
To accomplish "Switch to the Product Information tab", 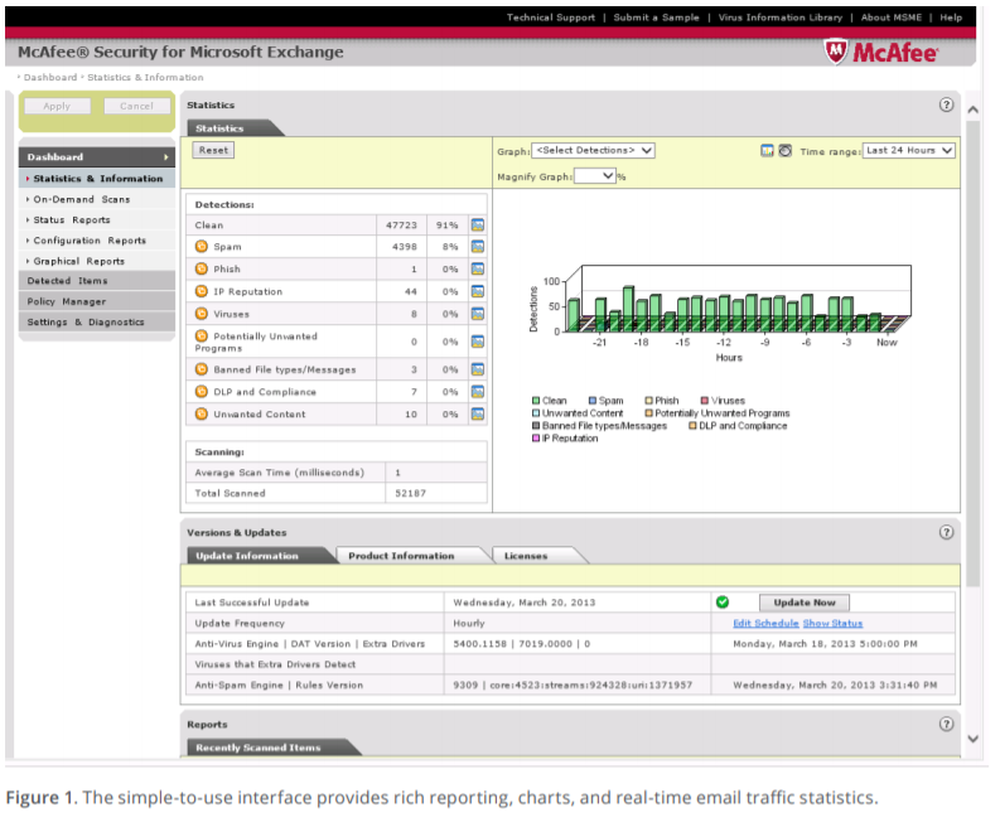I will point(411,555).
